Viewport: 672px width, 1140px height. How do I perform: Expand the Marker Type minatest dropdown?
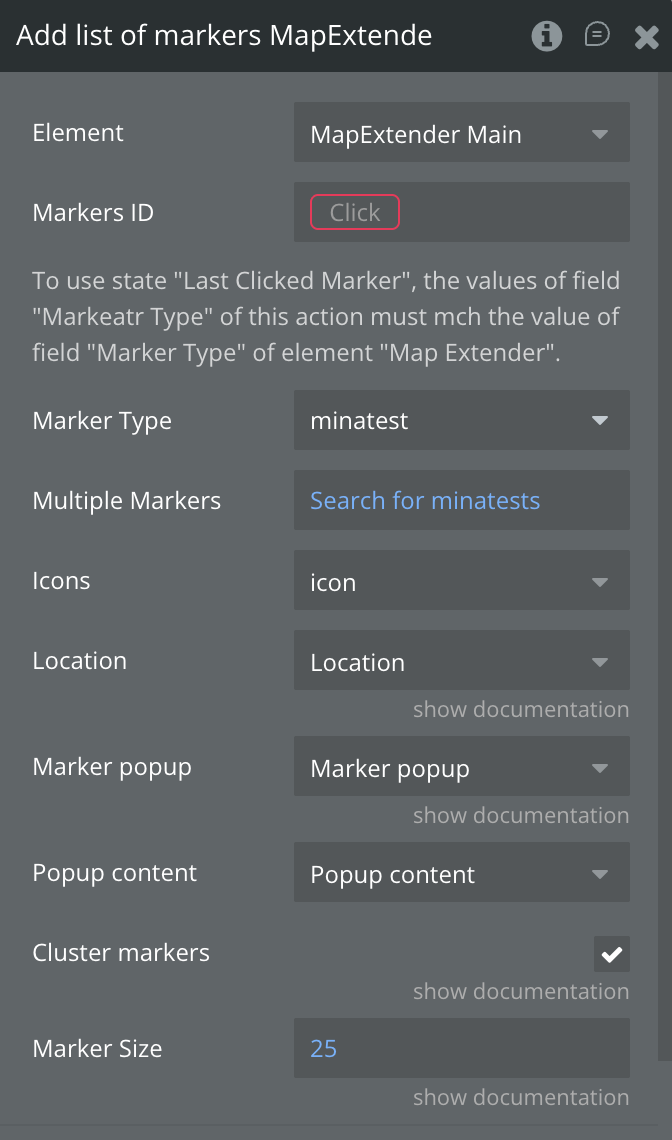[461, 421]
